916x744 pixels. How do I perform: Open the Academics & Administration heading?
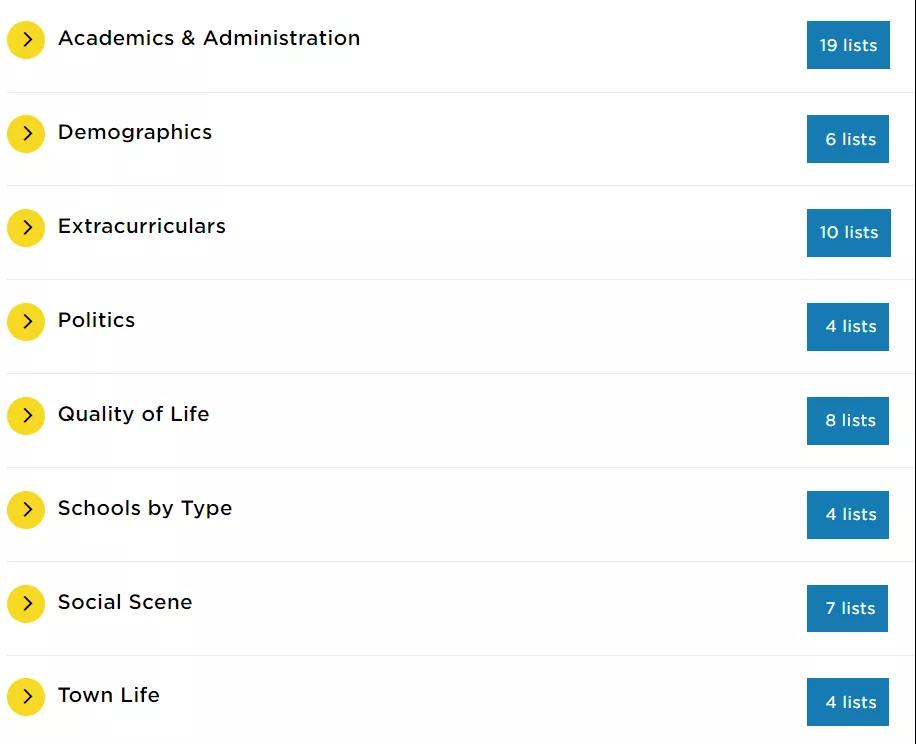(209, 38)
